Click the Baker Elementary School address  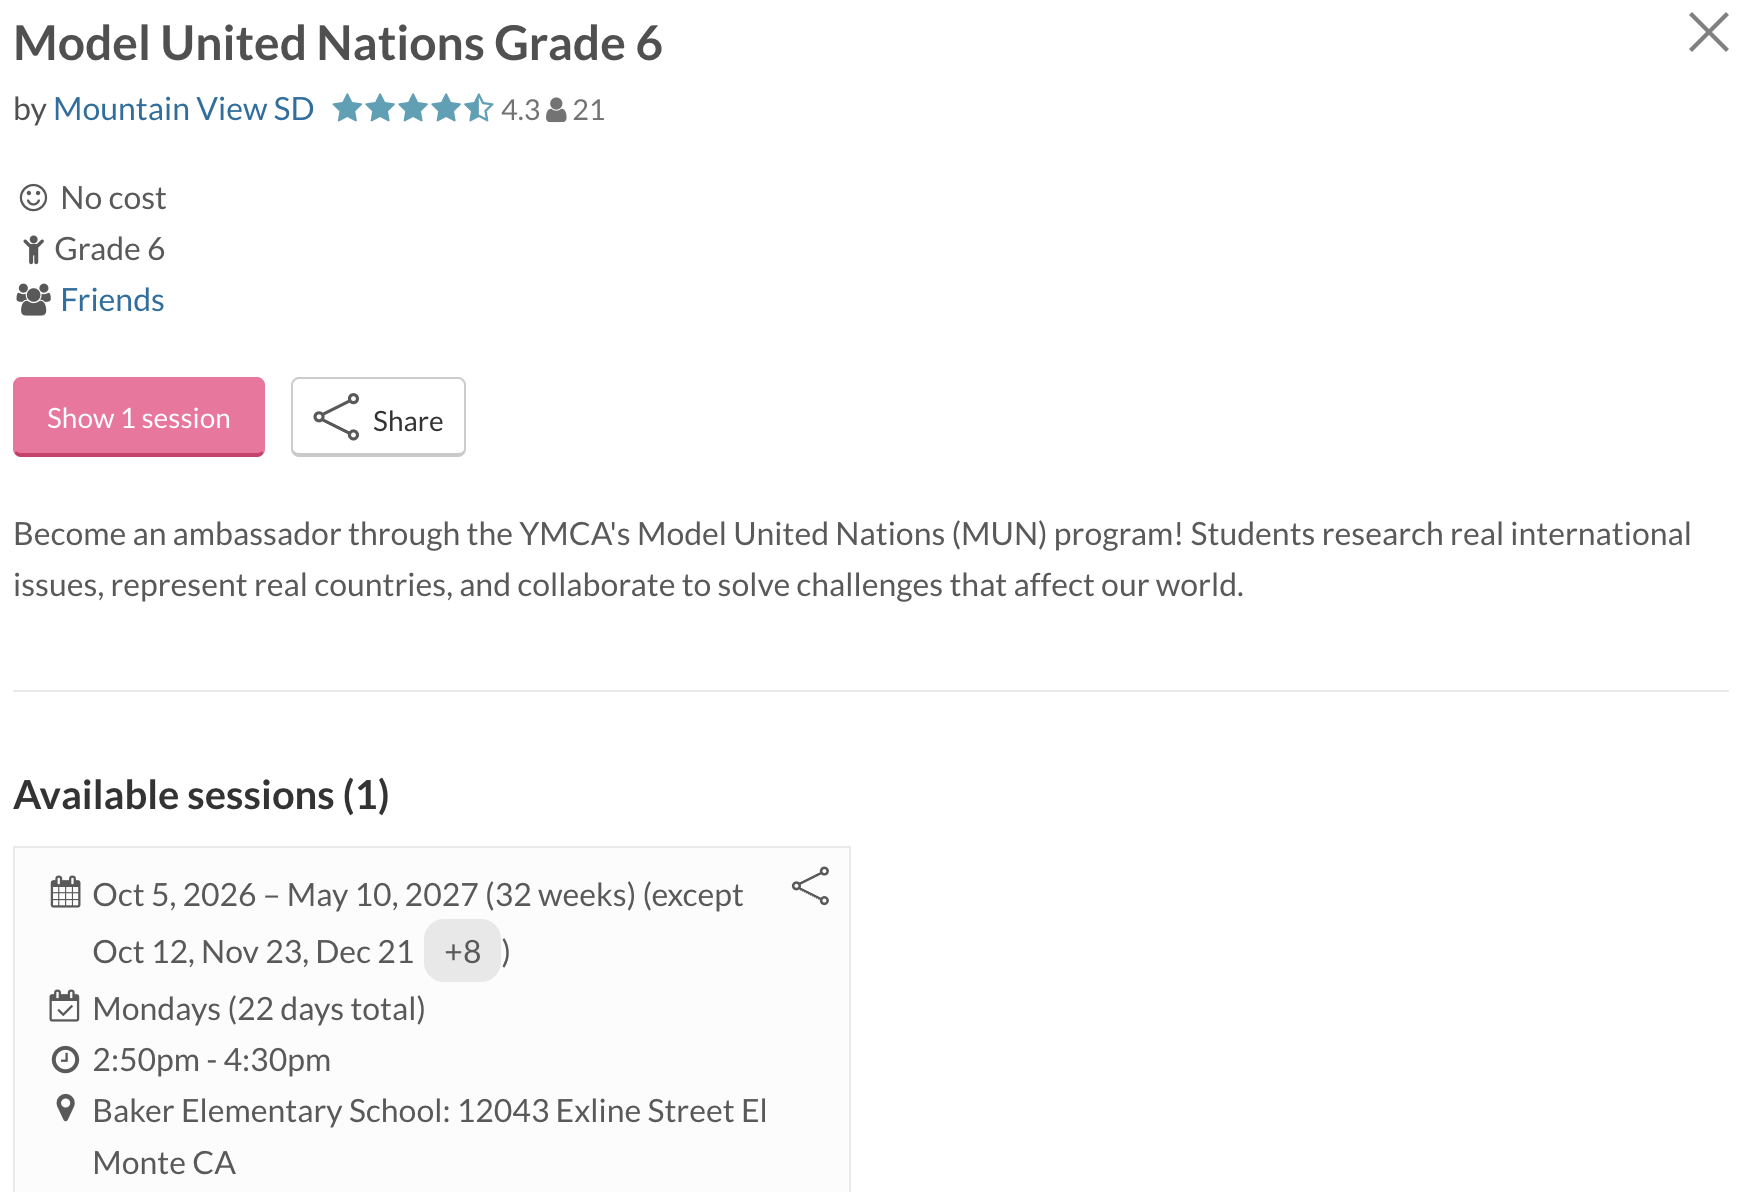pyautogui.click(x=430, y=1137)
